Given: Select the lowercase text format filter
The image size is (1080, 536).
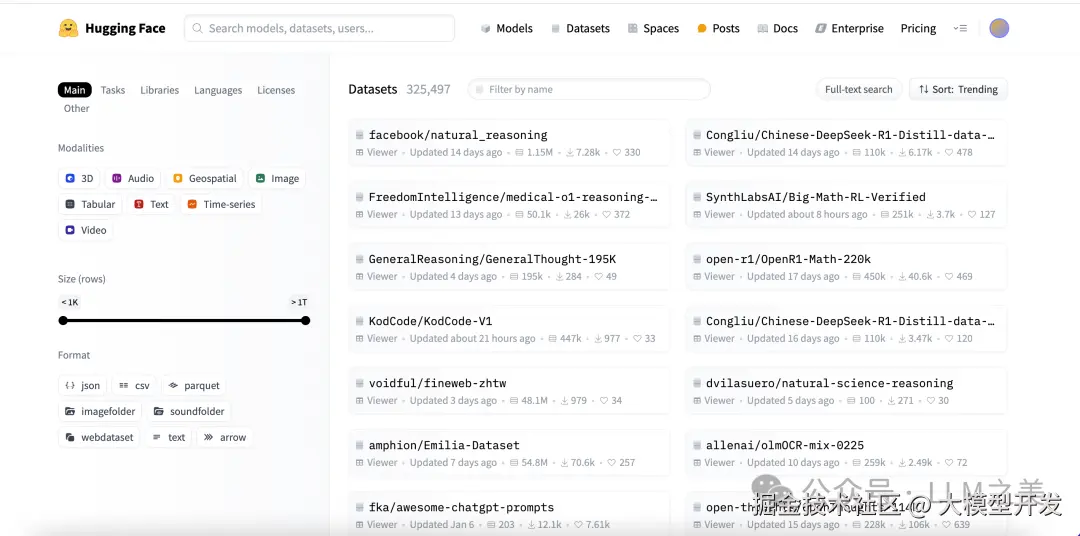Looking at the screenshot, I should [169, 437].
